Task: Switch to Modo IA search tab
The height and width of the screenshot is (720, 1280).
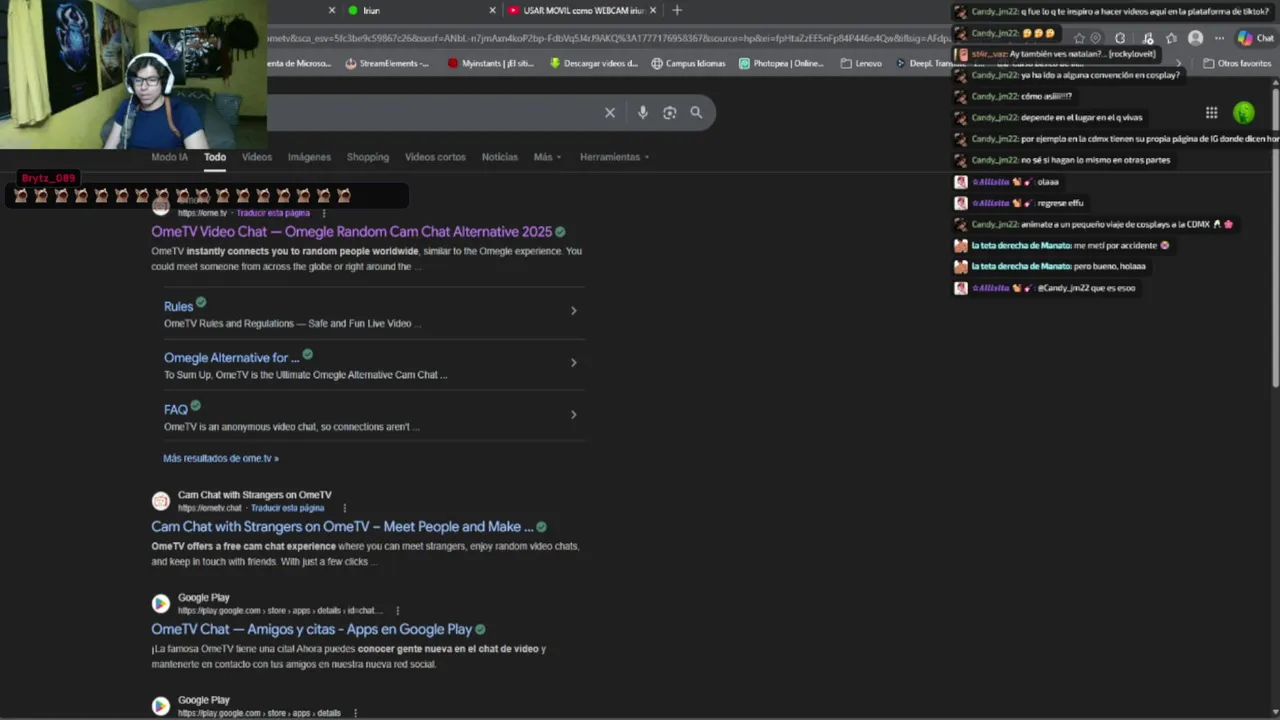Action: pyautogui.click(x=169, y=157)
